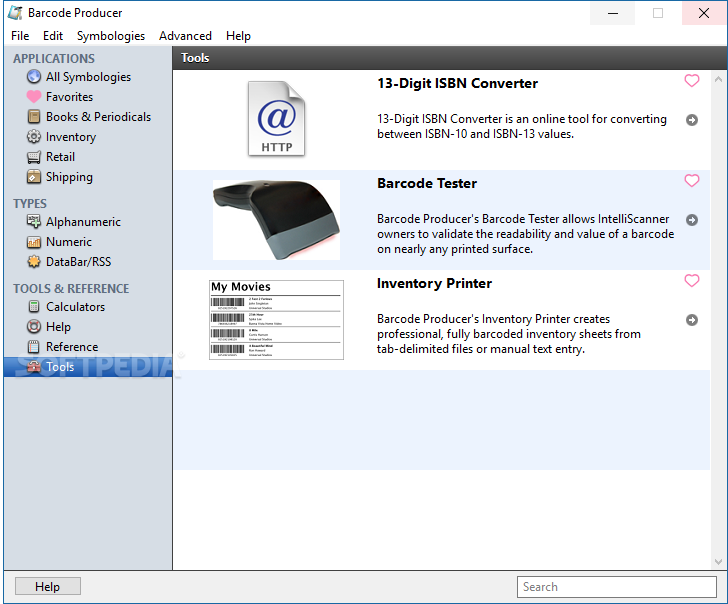The image size is (728, 604).
Task: Select DataBar/RSS label under Types
Action: [x=78, y=262]
